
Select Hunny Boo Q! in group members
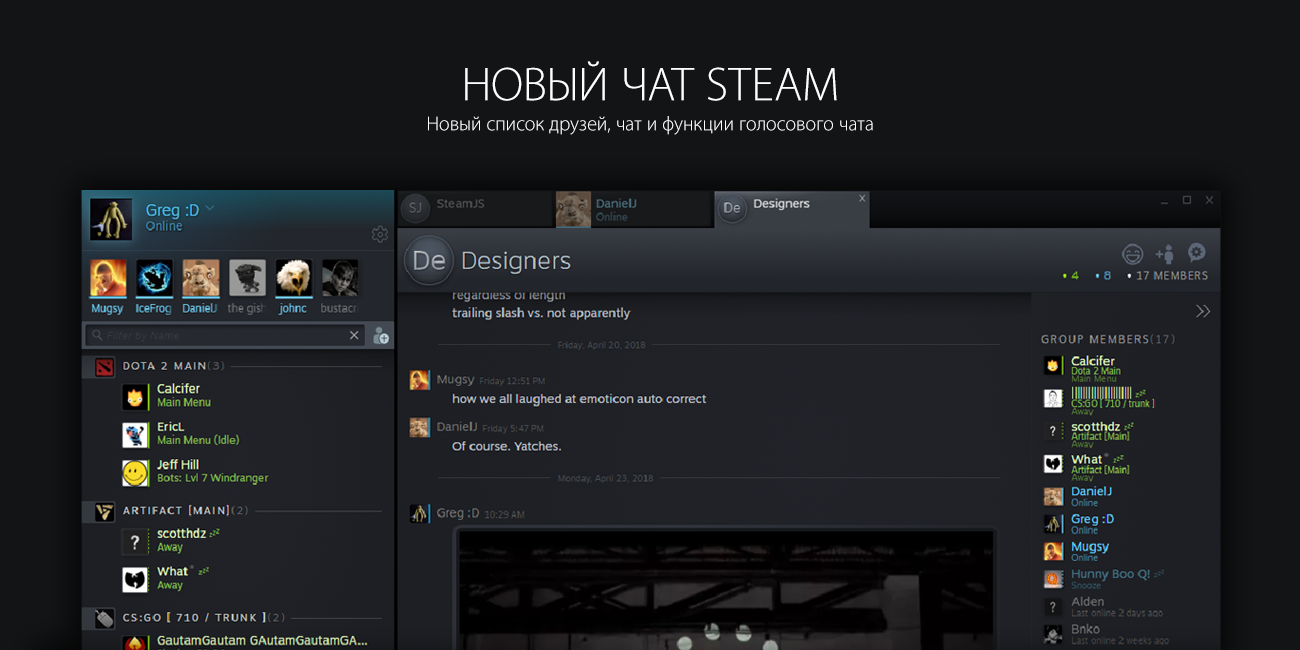tap(1110, 575)
